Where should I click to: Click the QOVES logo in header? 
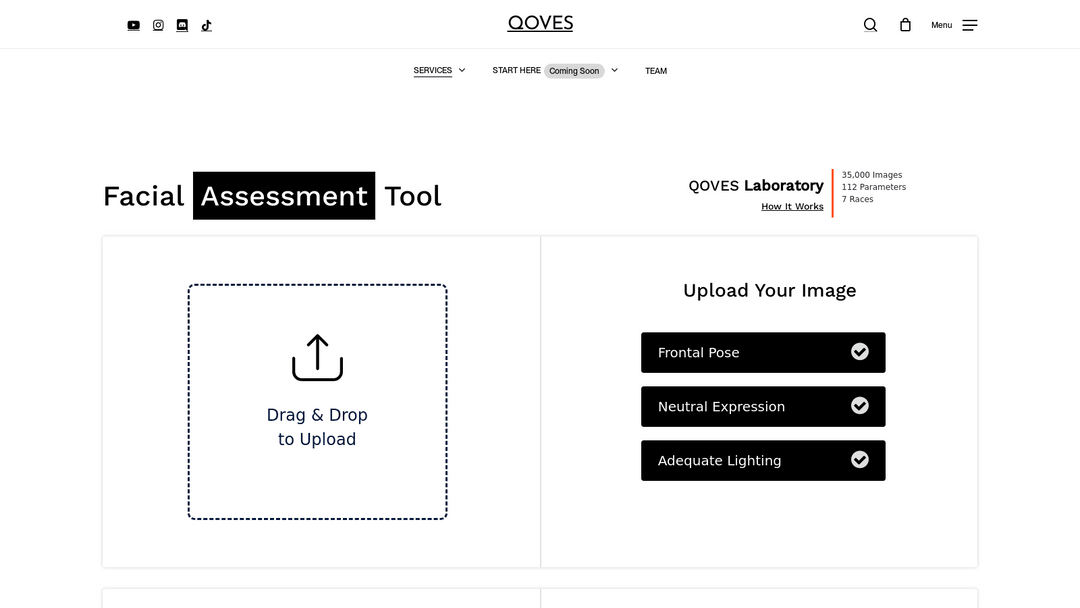point(540,23)
